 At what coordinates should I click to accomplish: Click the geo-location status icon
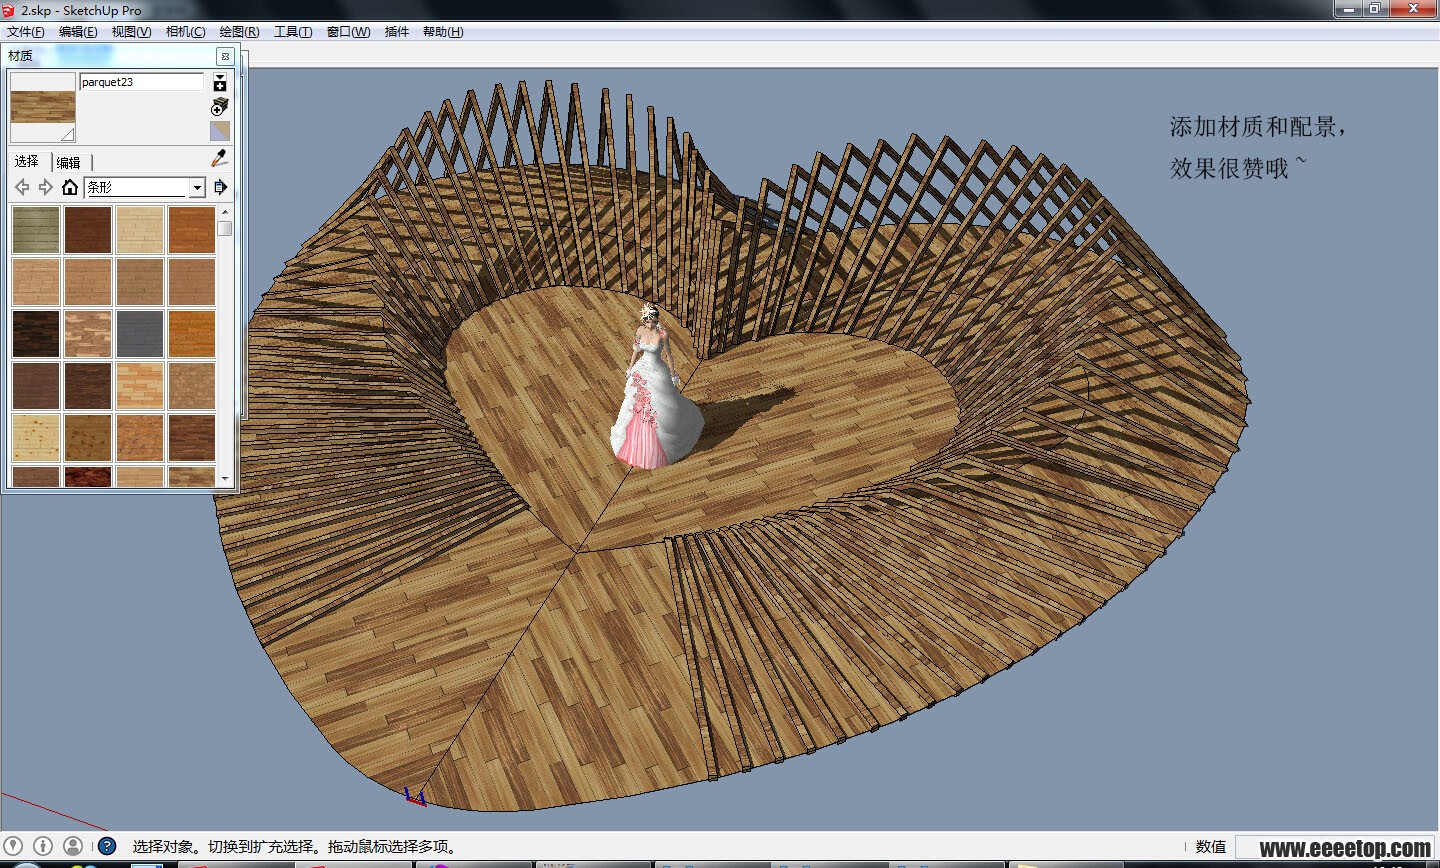click(x=12, y=846)
